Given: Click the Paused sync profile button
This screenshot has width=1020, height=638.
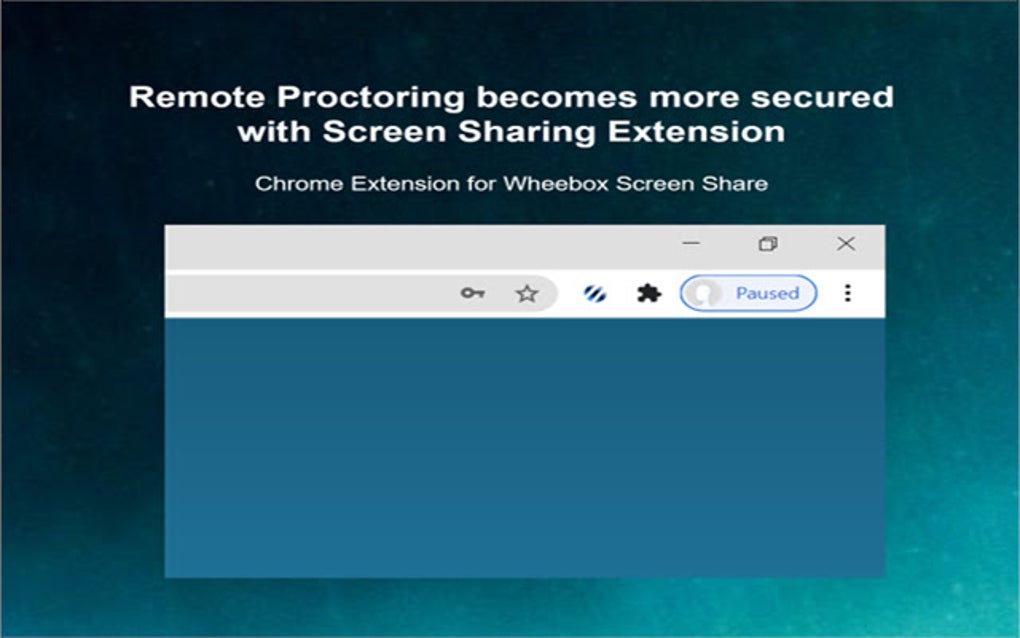Looking at the screenshot, I should click(x=749, y=293).
